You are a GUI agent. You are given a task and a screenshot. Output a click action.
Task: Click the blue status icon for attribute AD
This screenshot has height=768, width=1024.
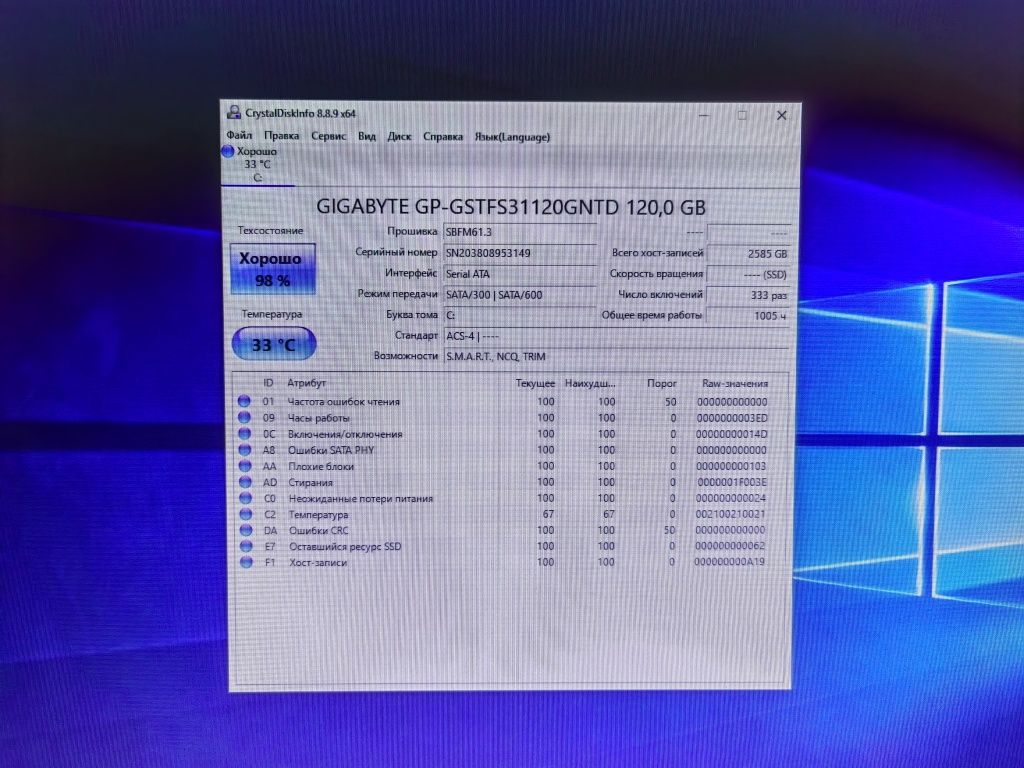pos(245,482)
